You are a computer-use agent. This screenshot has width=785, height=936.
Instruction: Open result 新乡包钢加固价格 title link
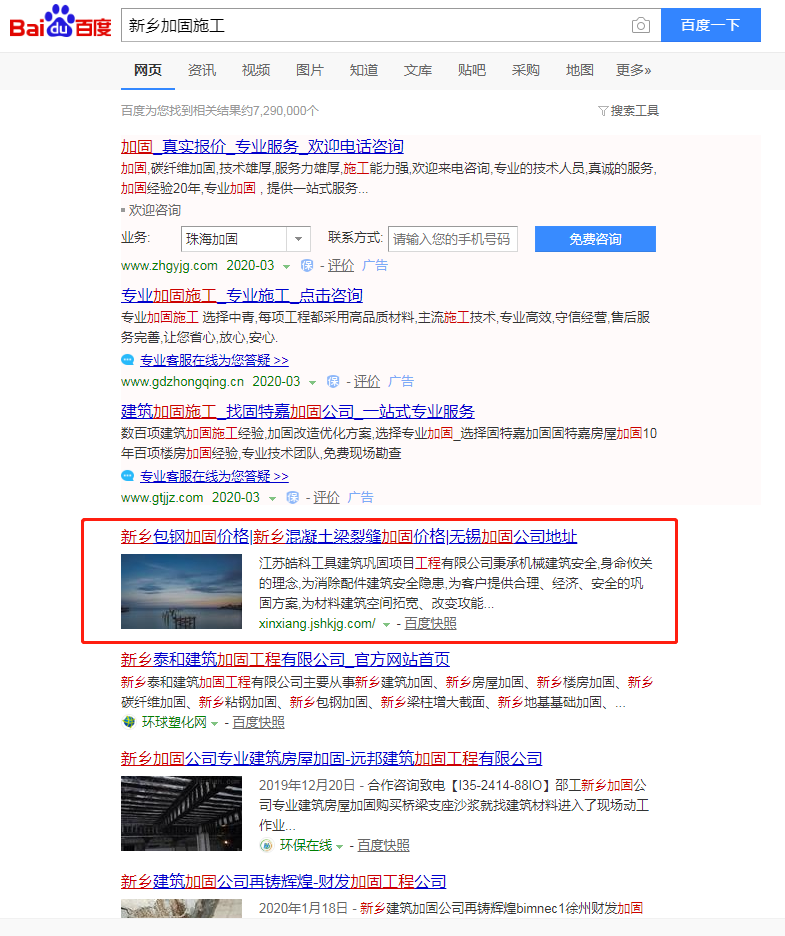[349, 536]
